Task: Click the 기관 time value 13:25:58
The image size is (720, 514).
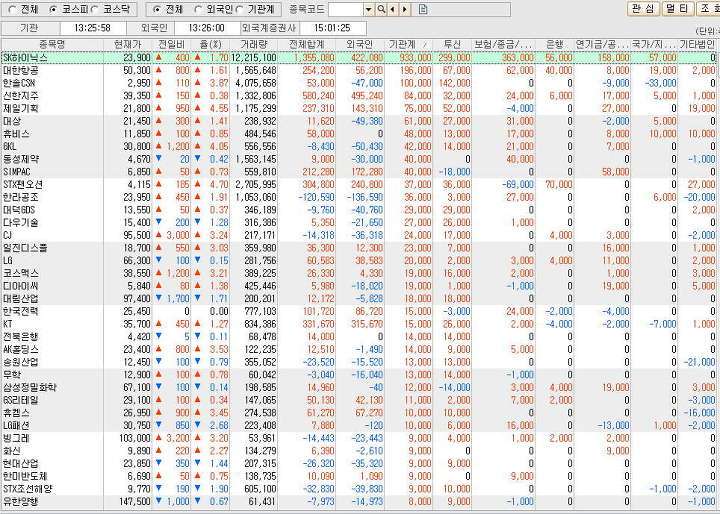Action: click(92, 28)
